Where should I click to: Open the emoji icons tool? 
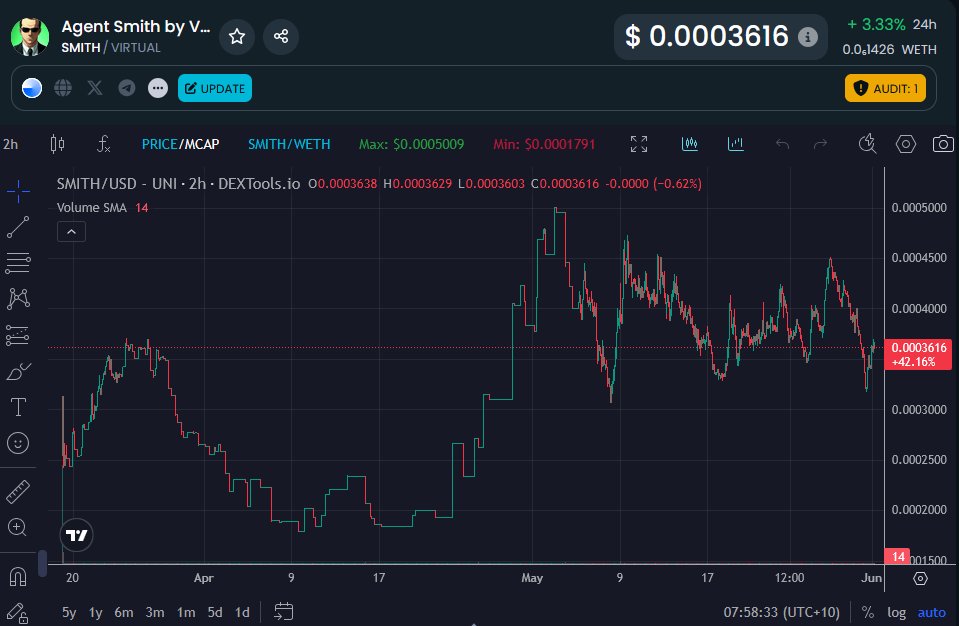click(18, 443)
